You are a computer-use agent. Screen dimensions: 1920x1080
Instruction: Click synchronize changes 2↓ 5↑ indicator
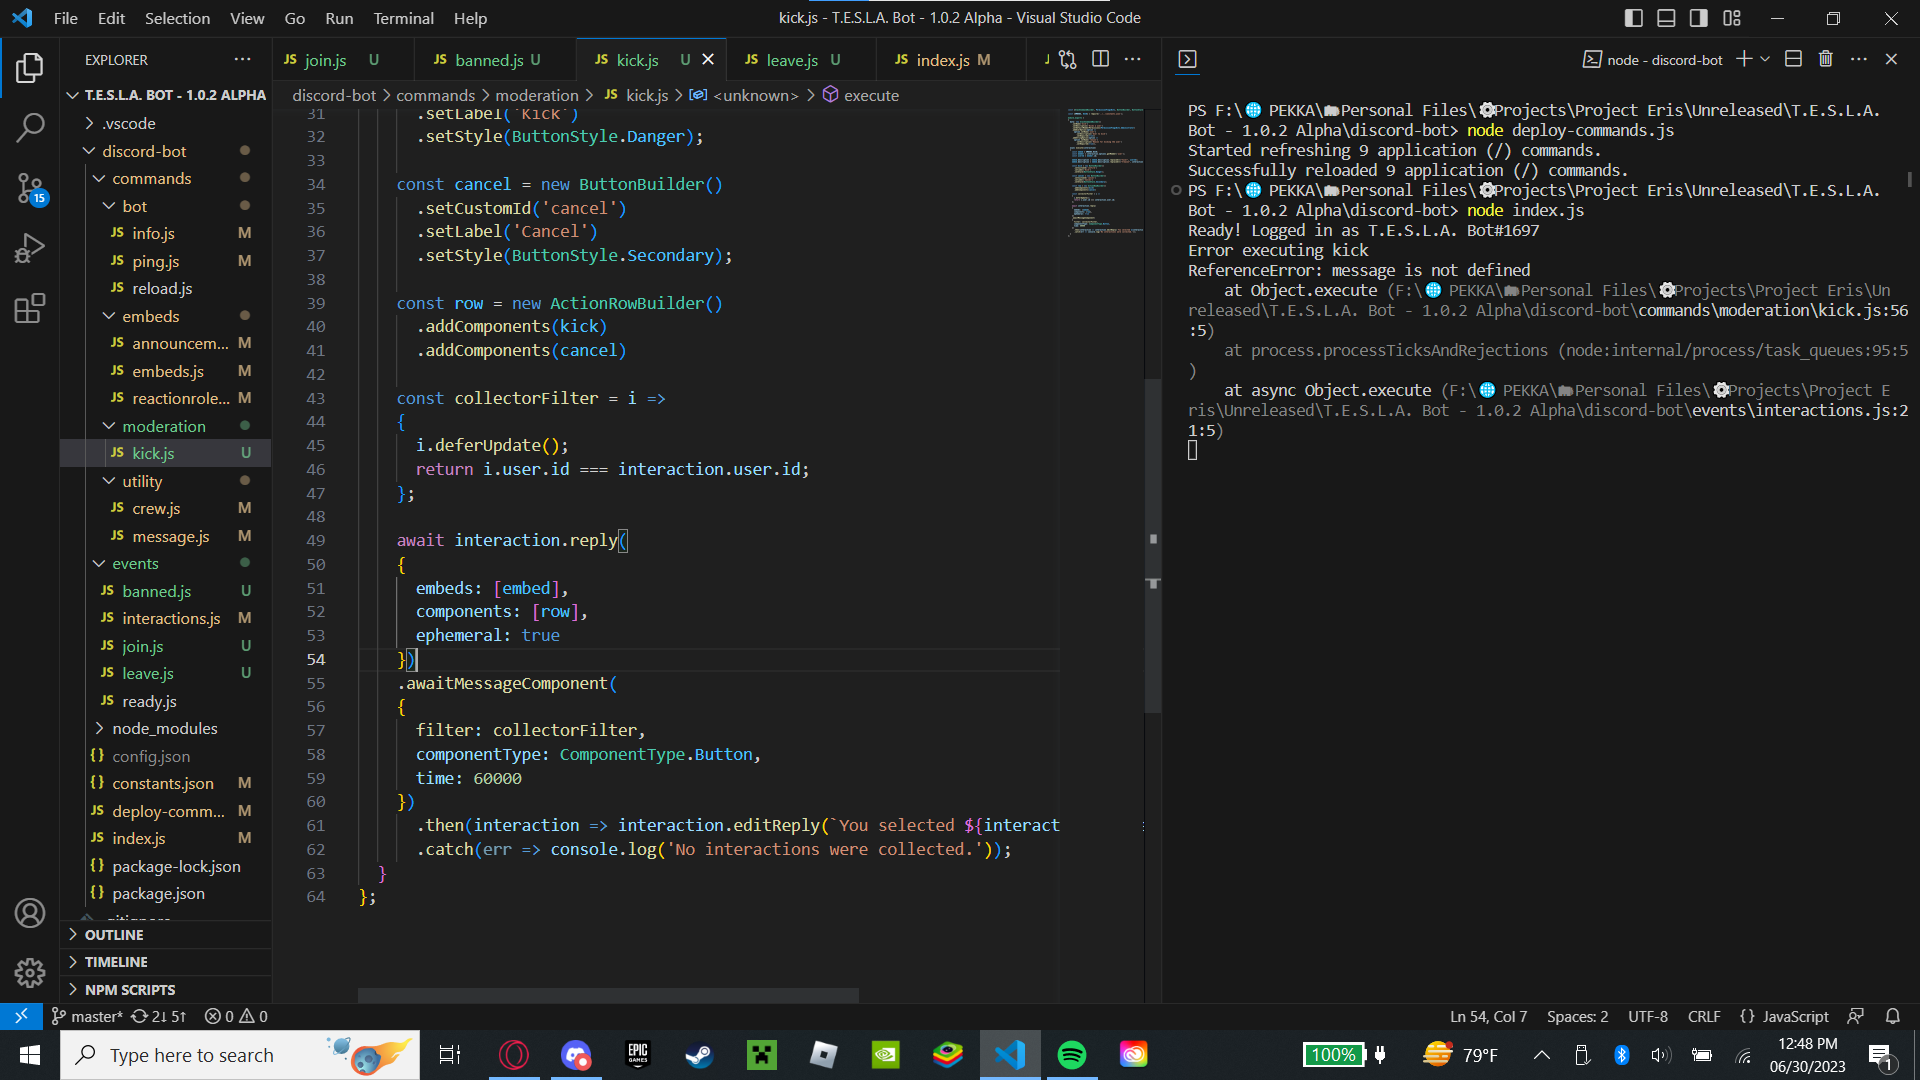159,1016
